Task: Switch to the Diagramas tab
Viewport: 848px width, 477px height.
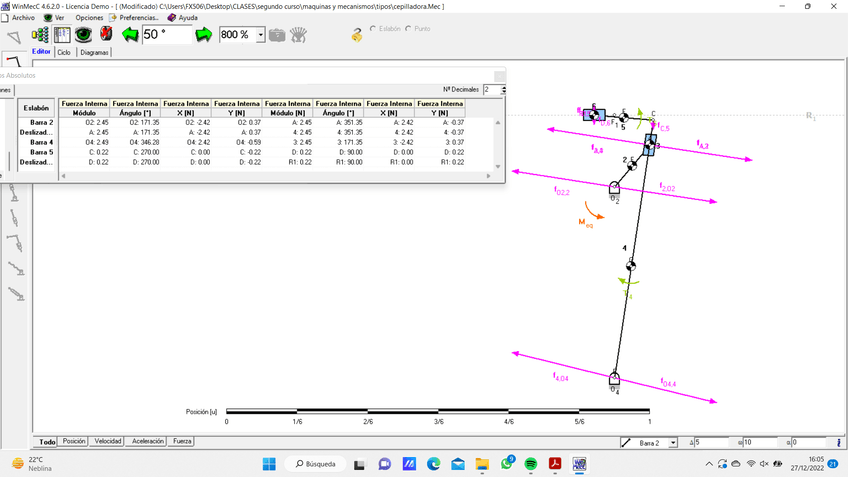Action: pyautogui.click(x=95, y=52)
